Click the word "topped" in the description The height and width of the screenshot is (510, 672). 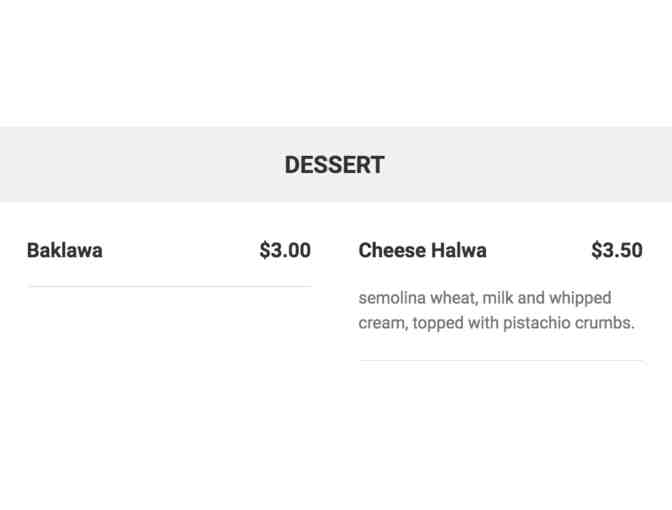[x=438, y=323]
